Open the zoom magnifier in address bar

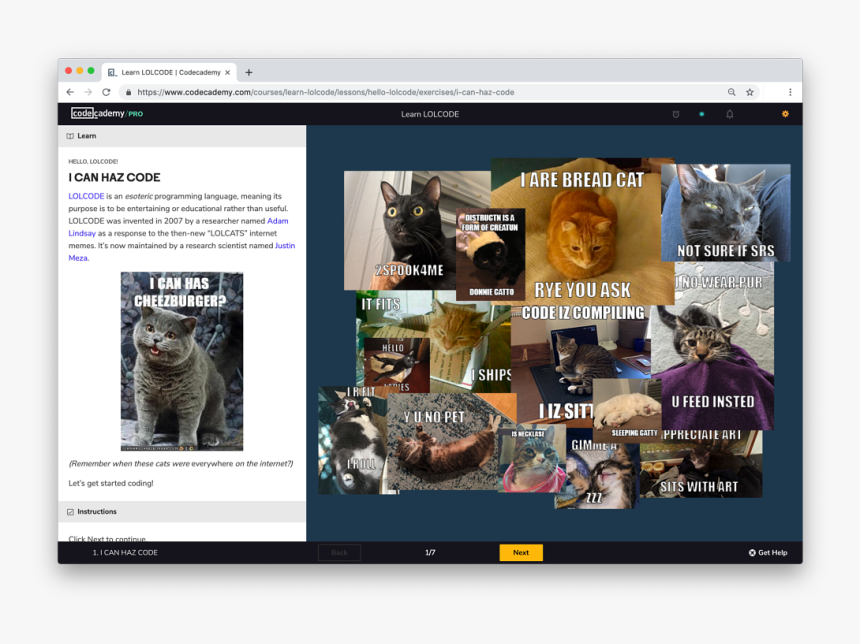732,92
